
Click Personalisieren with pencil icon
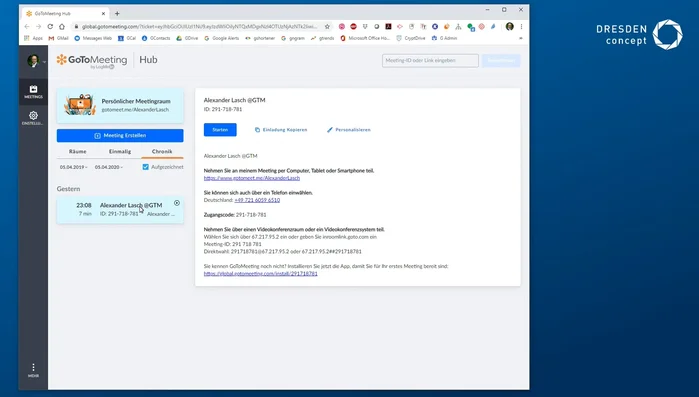pos(349,130)
